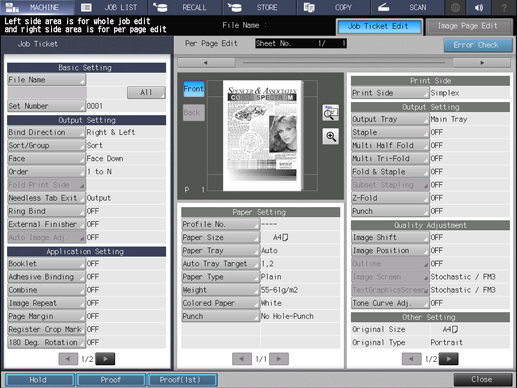Click the All button

tap(146, 92)
